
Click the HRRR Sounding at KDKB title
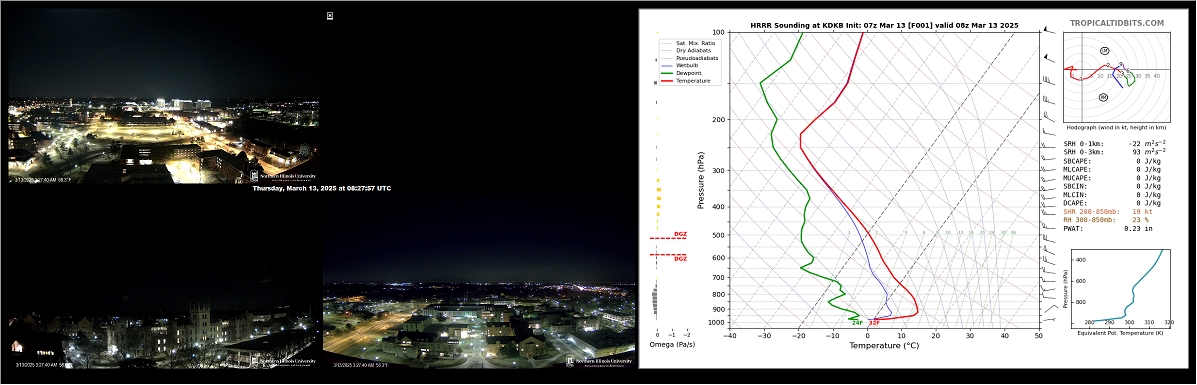[884, 25]
